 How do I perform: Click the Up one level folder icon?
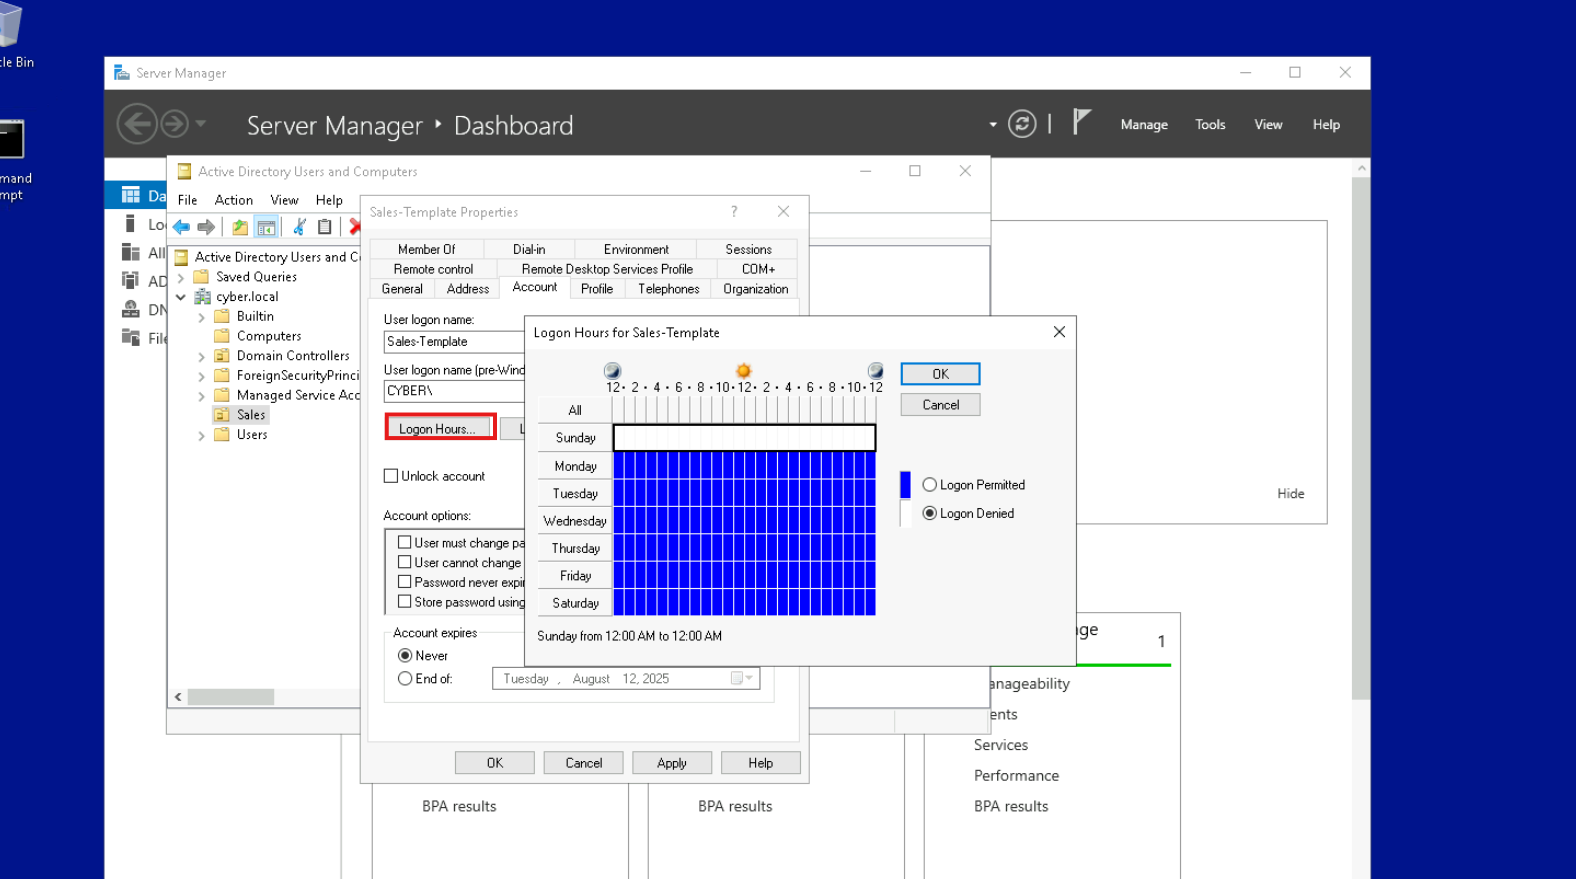(x=240, y=227)
